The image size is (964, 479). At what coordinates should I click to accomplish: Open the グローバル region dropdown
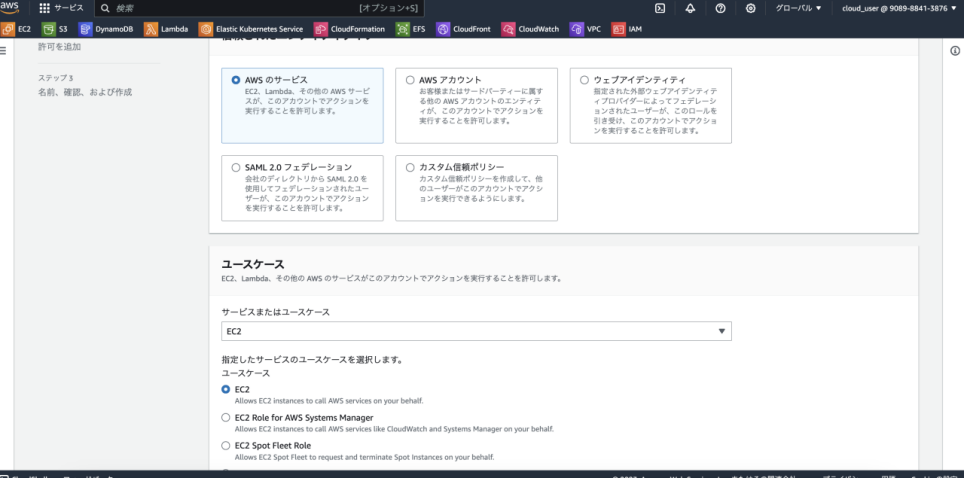coord(798,8)
